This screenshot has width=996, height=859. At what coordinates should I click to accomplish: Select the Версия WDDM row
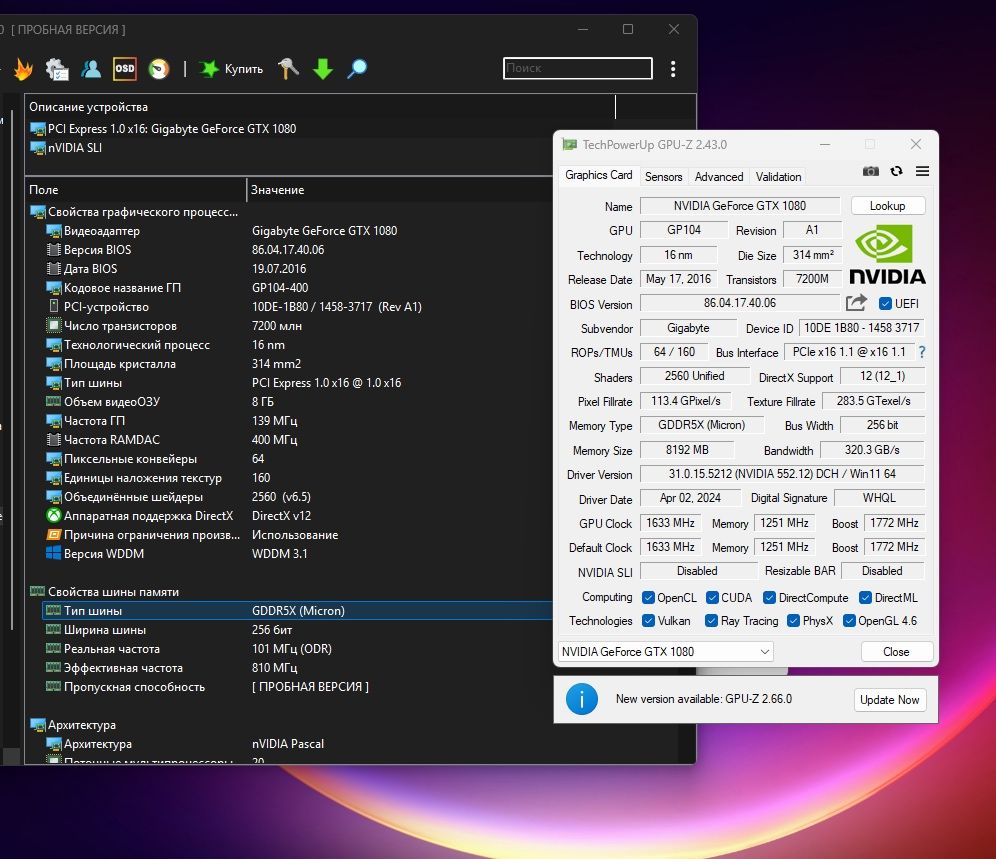click(x=299, y=554)
